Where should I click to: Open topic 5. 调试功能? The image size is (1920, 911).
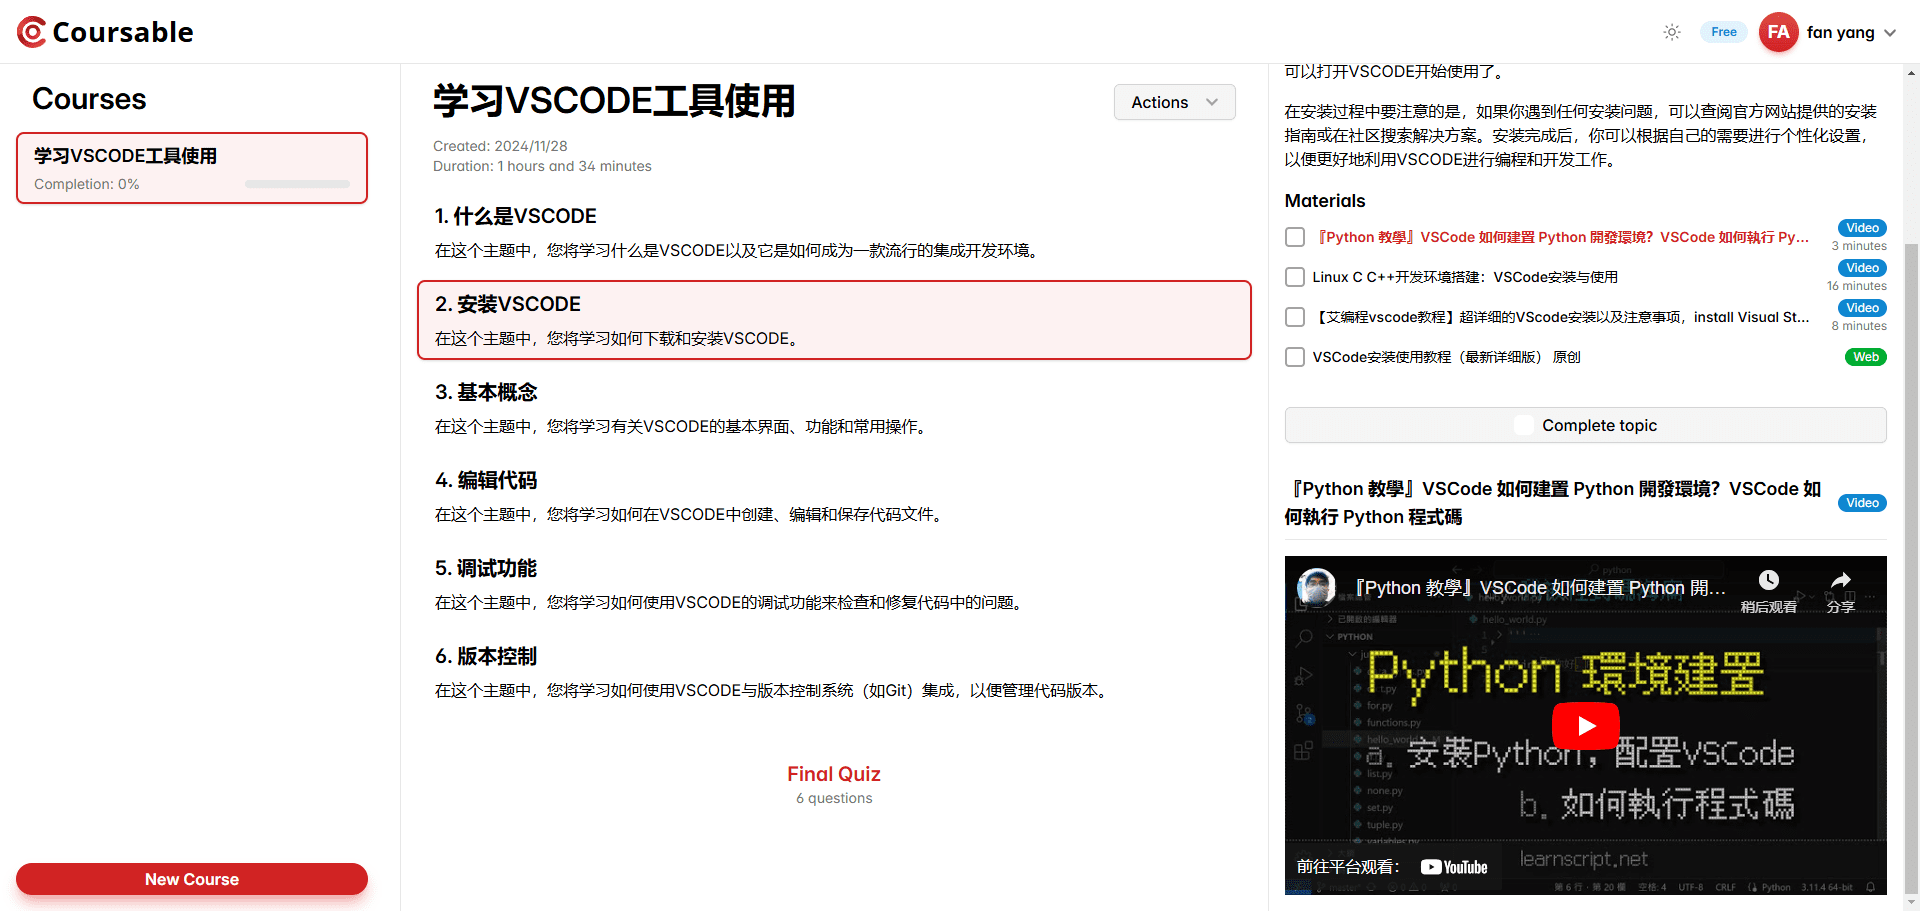[x=834, y=584]
